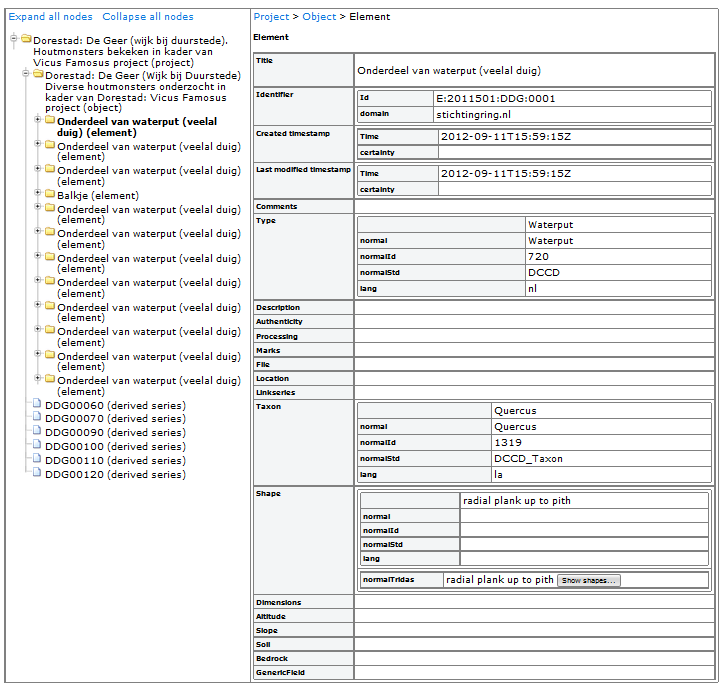The image size is (727, 689).
Task: Click the Show shapes... button
Action: (x=588, y=581)
